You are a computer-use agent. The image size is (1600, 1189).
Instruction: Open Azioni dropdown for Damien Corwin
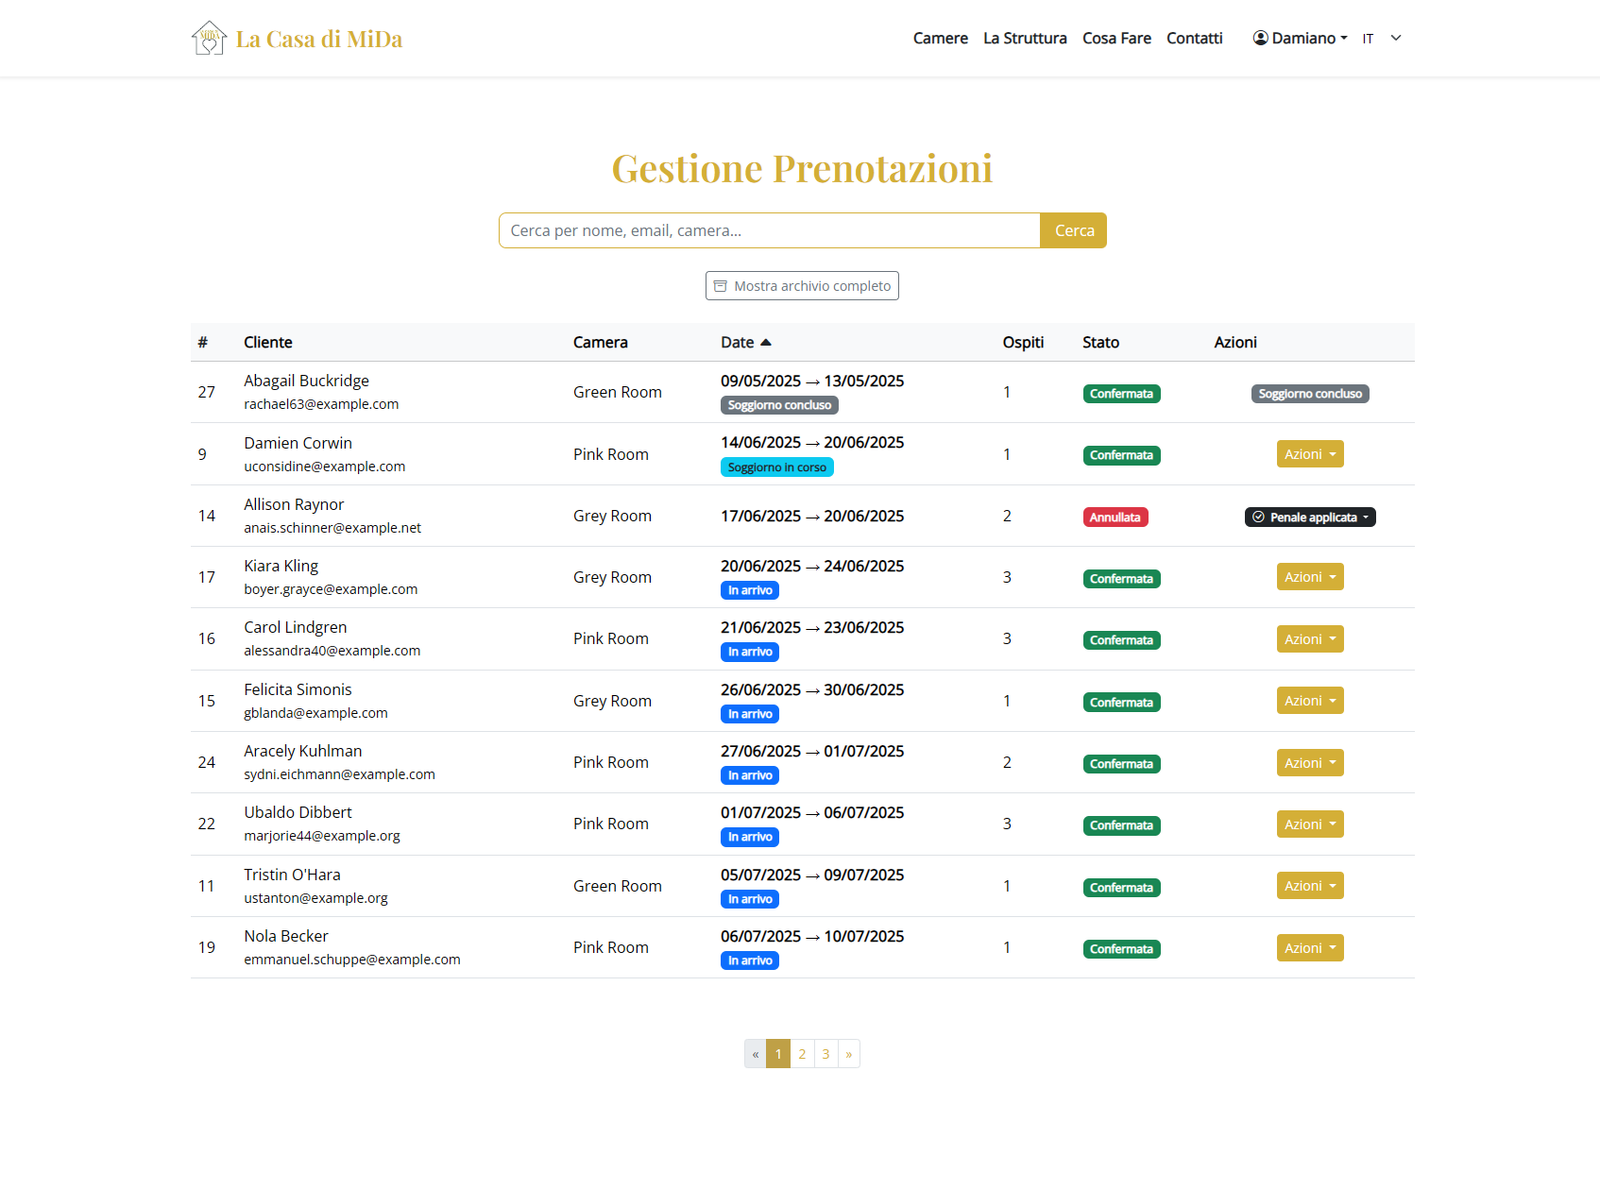(x=1309, y=454)
